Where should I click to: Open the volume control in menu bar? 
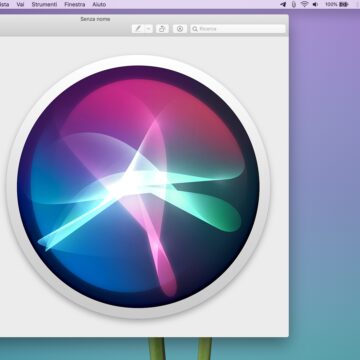tap(315, 4)
